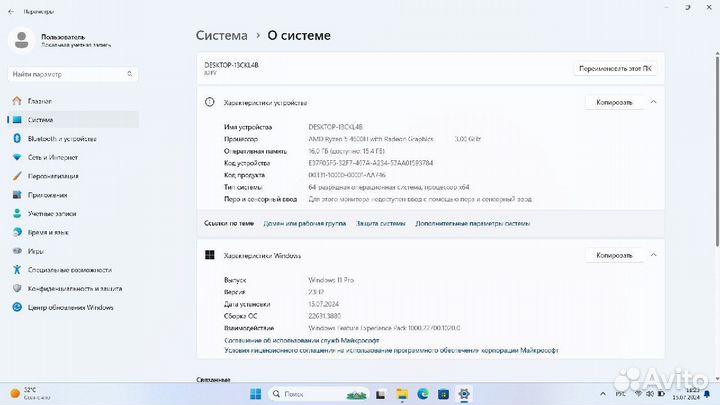
Task: Open Конфиденциальность и защита shield icon
Action: pyautogui.click(x=17, y=288)
